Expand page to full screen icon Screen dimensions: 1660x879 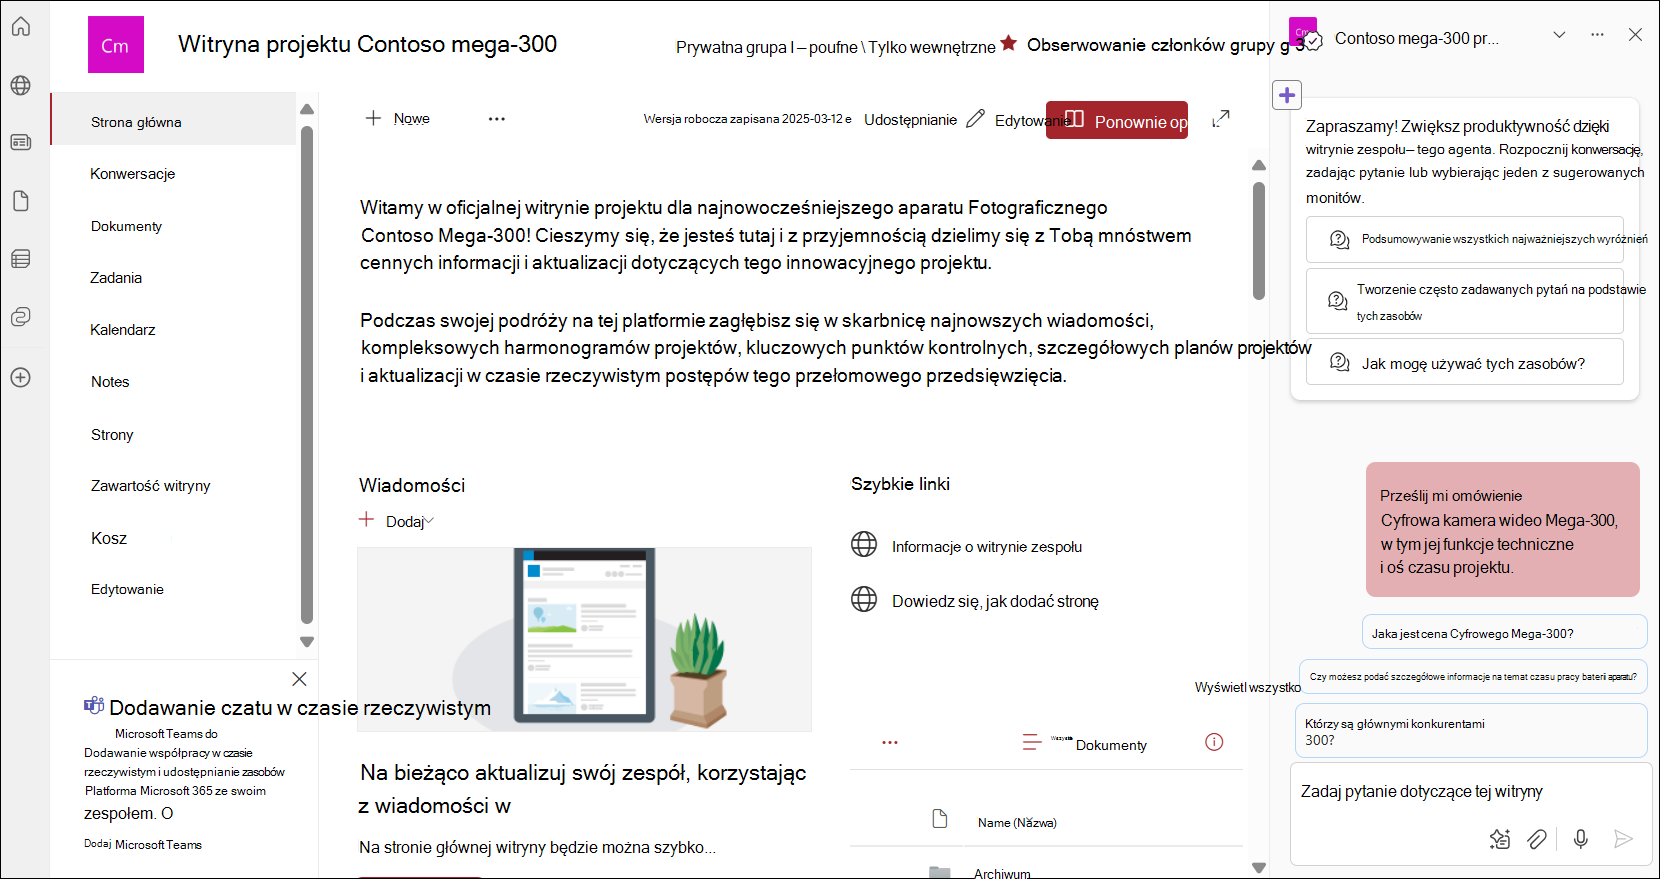click(x=1221, y=119)
